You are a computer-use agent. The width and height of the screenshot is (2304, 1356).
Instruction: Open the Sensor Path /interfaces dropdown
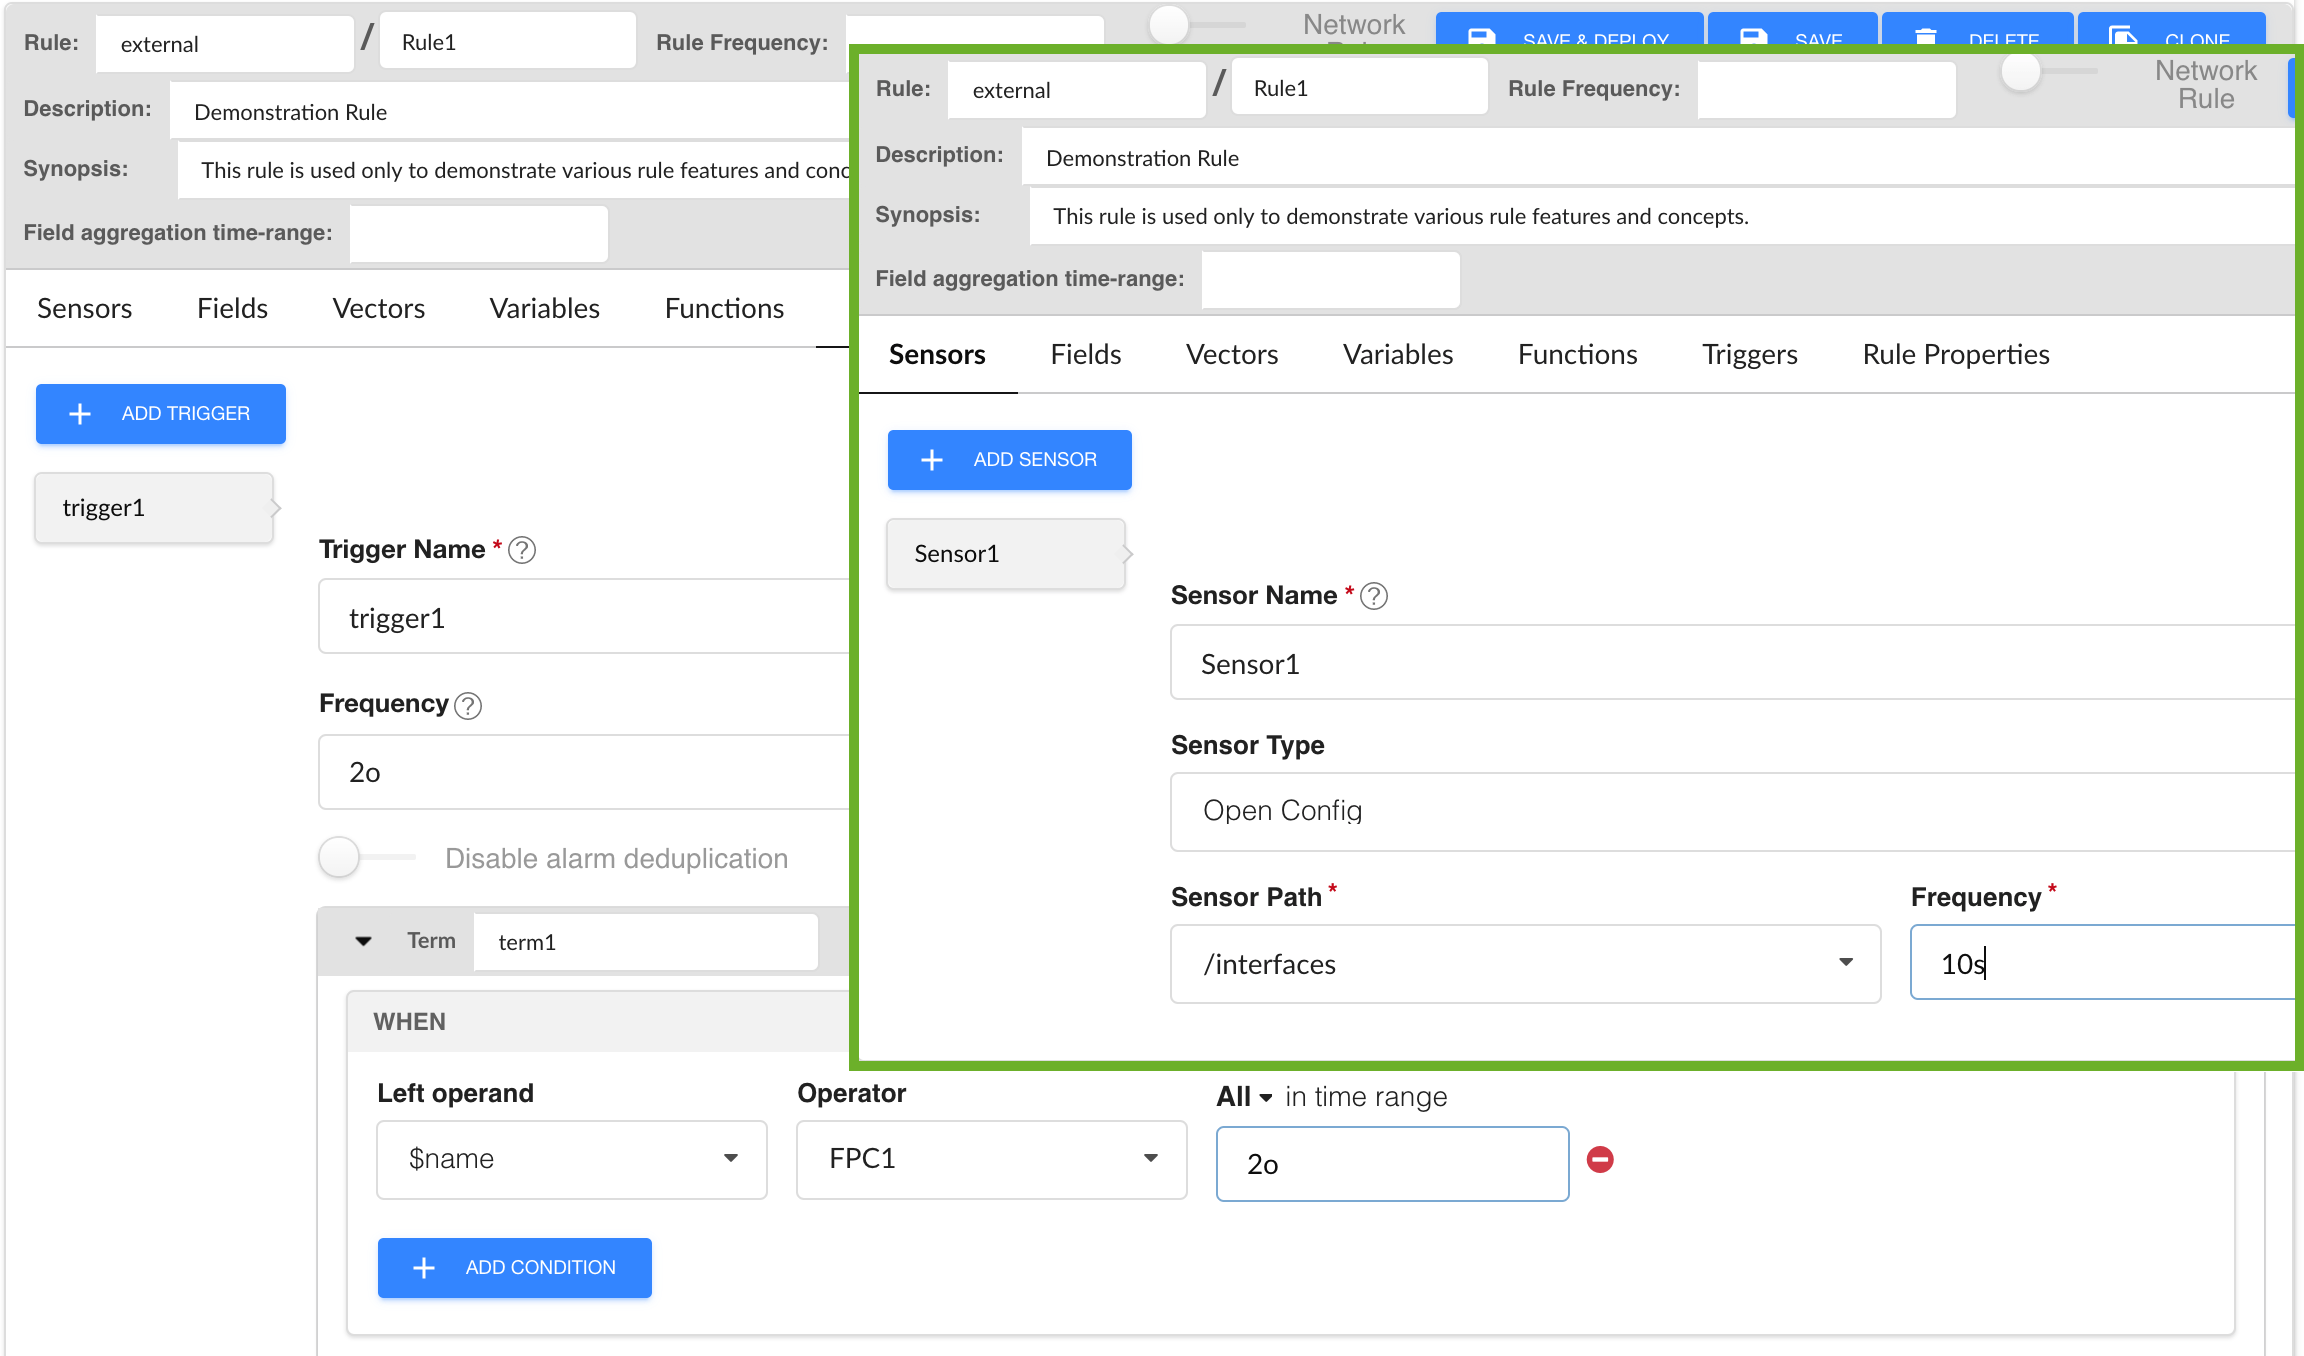tap(1845, 963)
